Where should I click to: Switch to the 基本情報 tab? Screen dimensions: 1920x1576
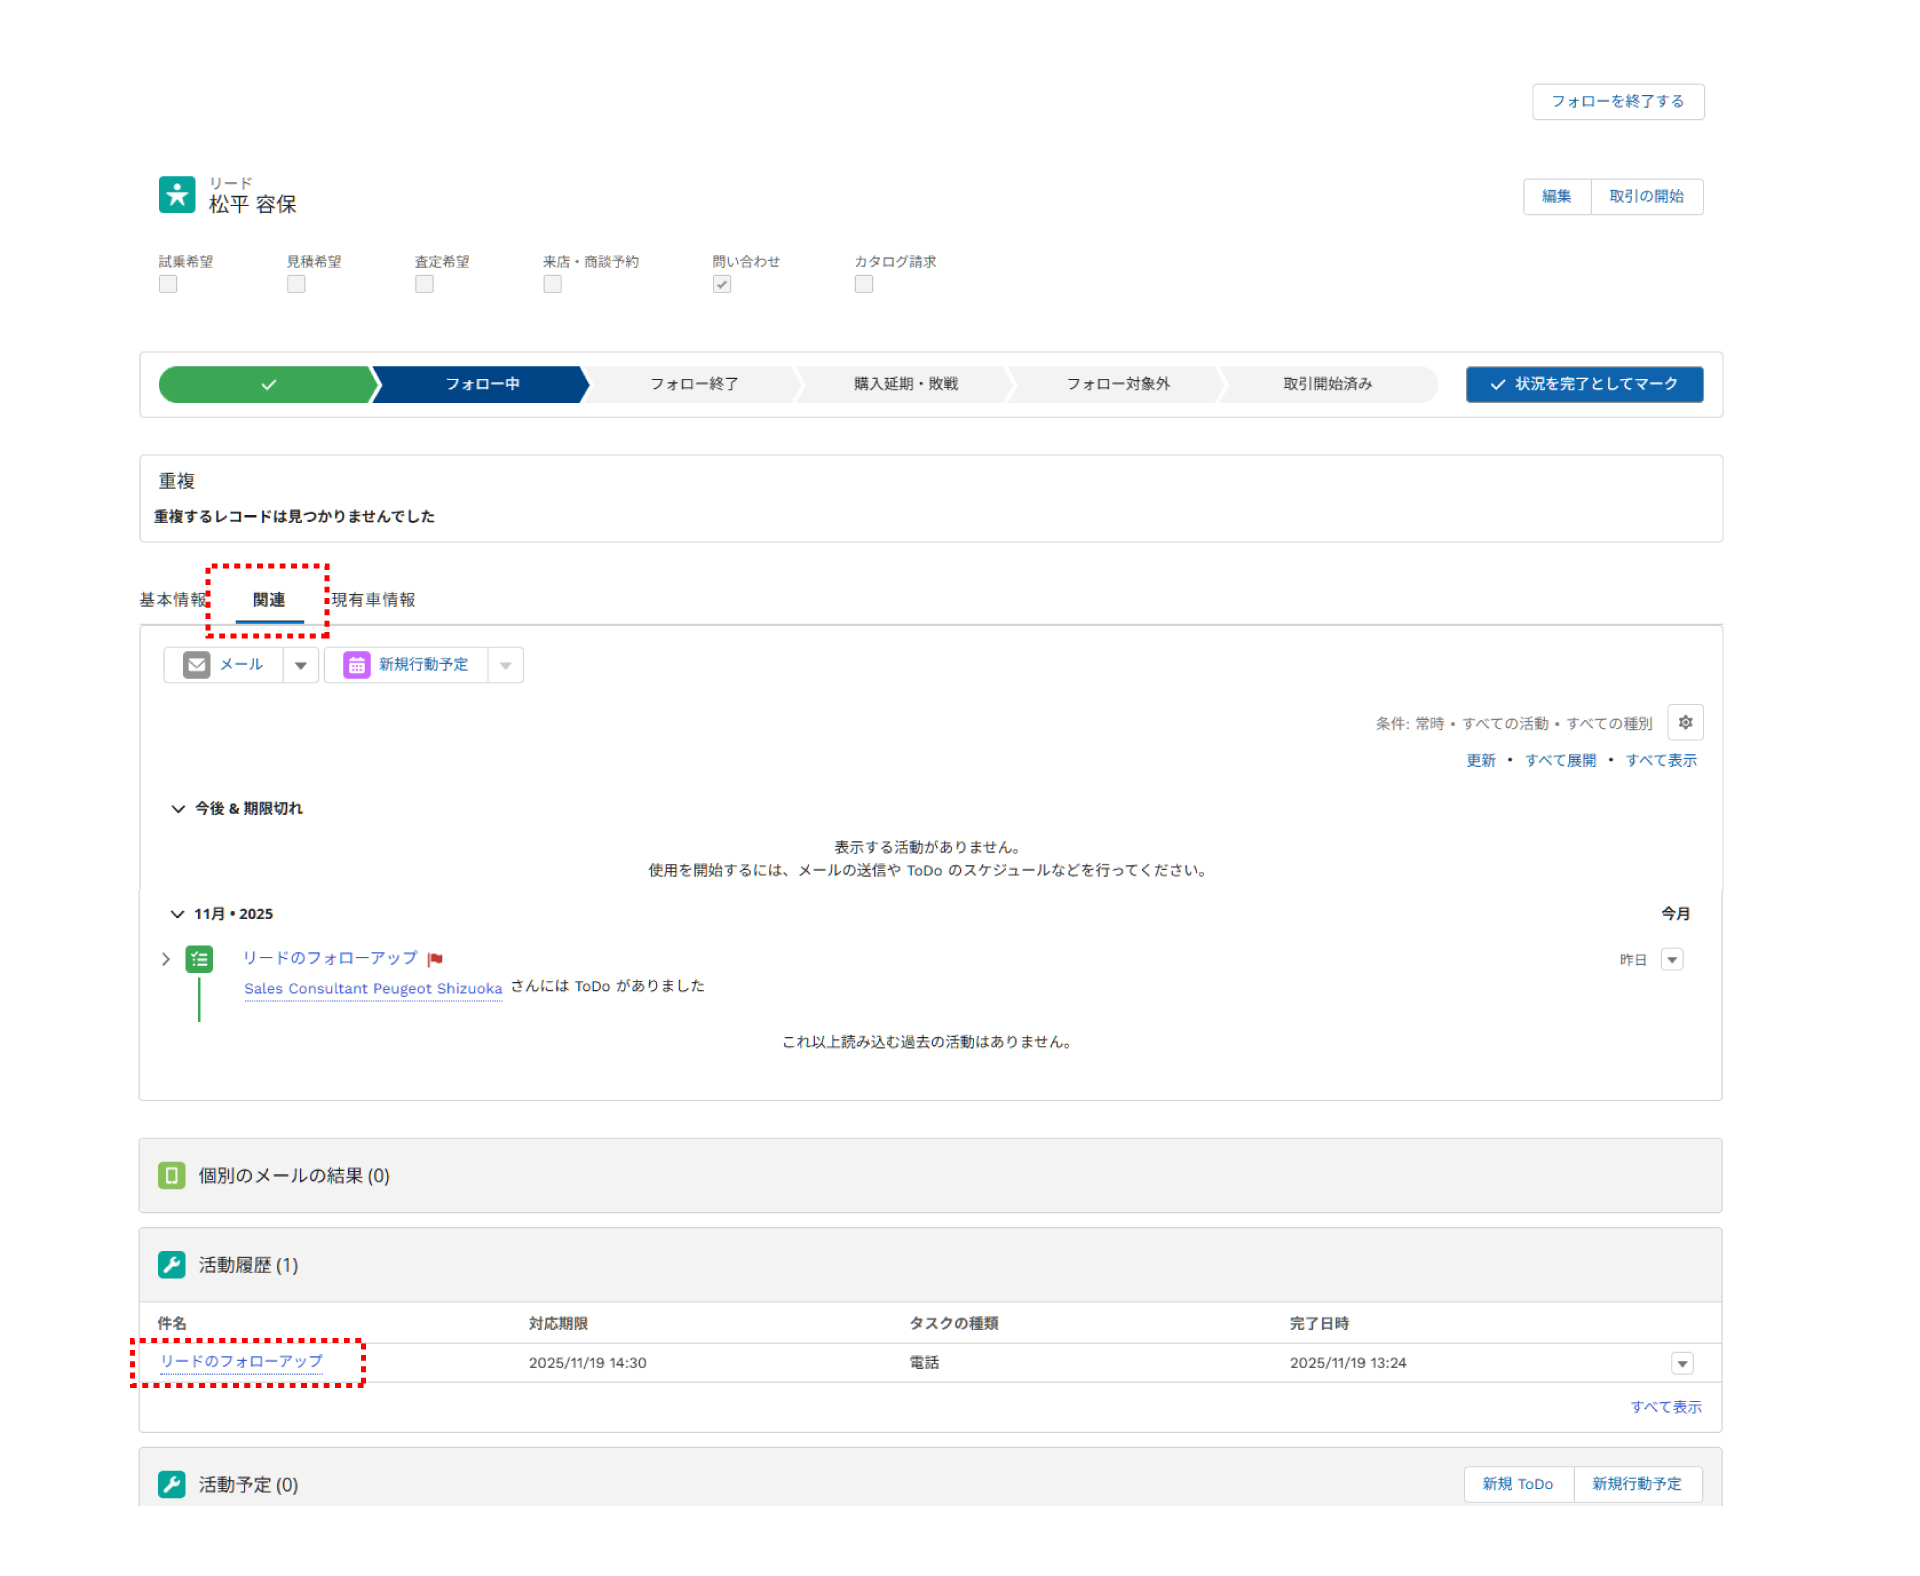point(172,600)
